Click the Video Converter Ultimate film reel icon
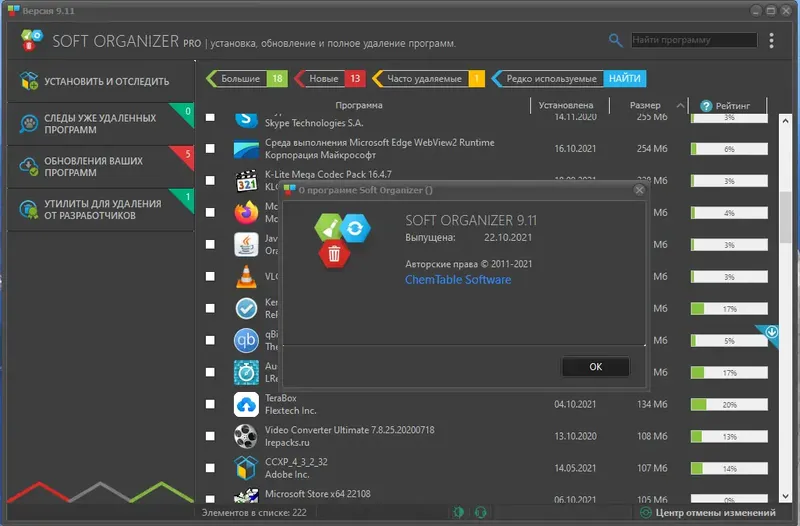The width and height of the screenshot is (800, 526). (246, 436)
